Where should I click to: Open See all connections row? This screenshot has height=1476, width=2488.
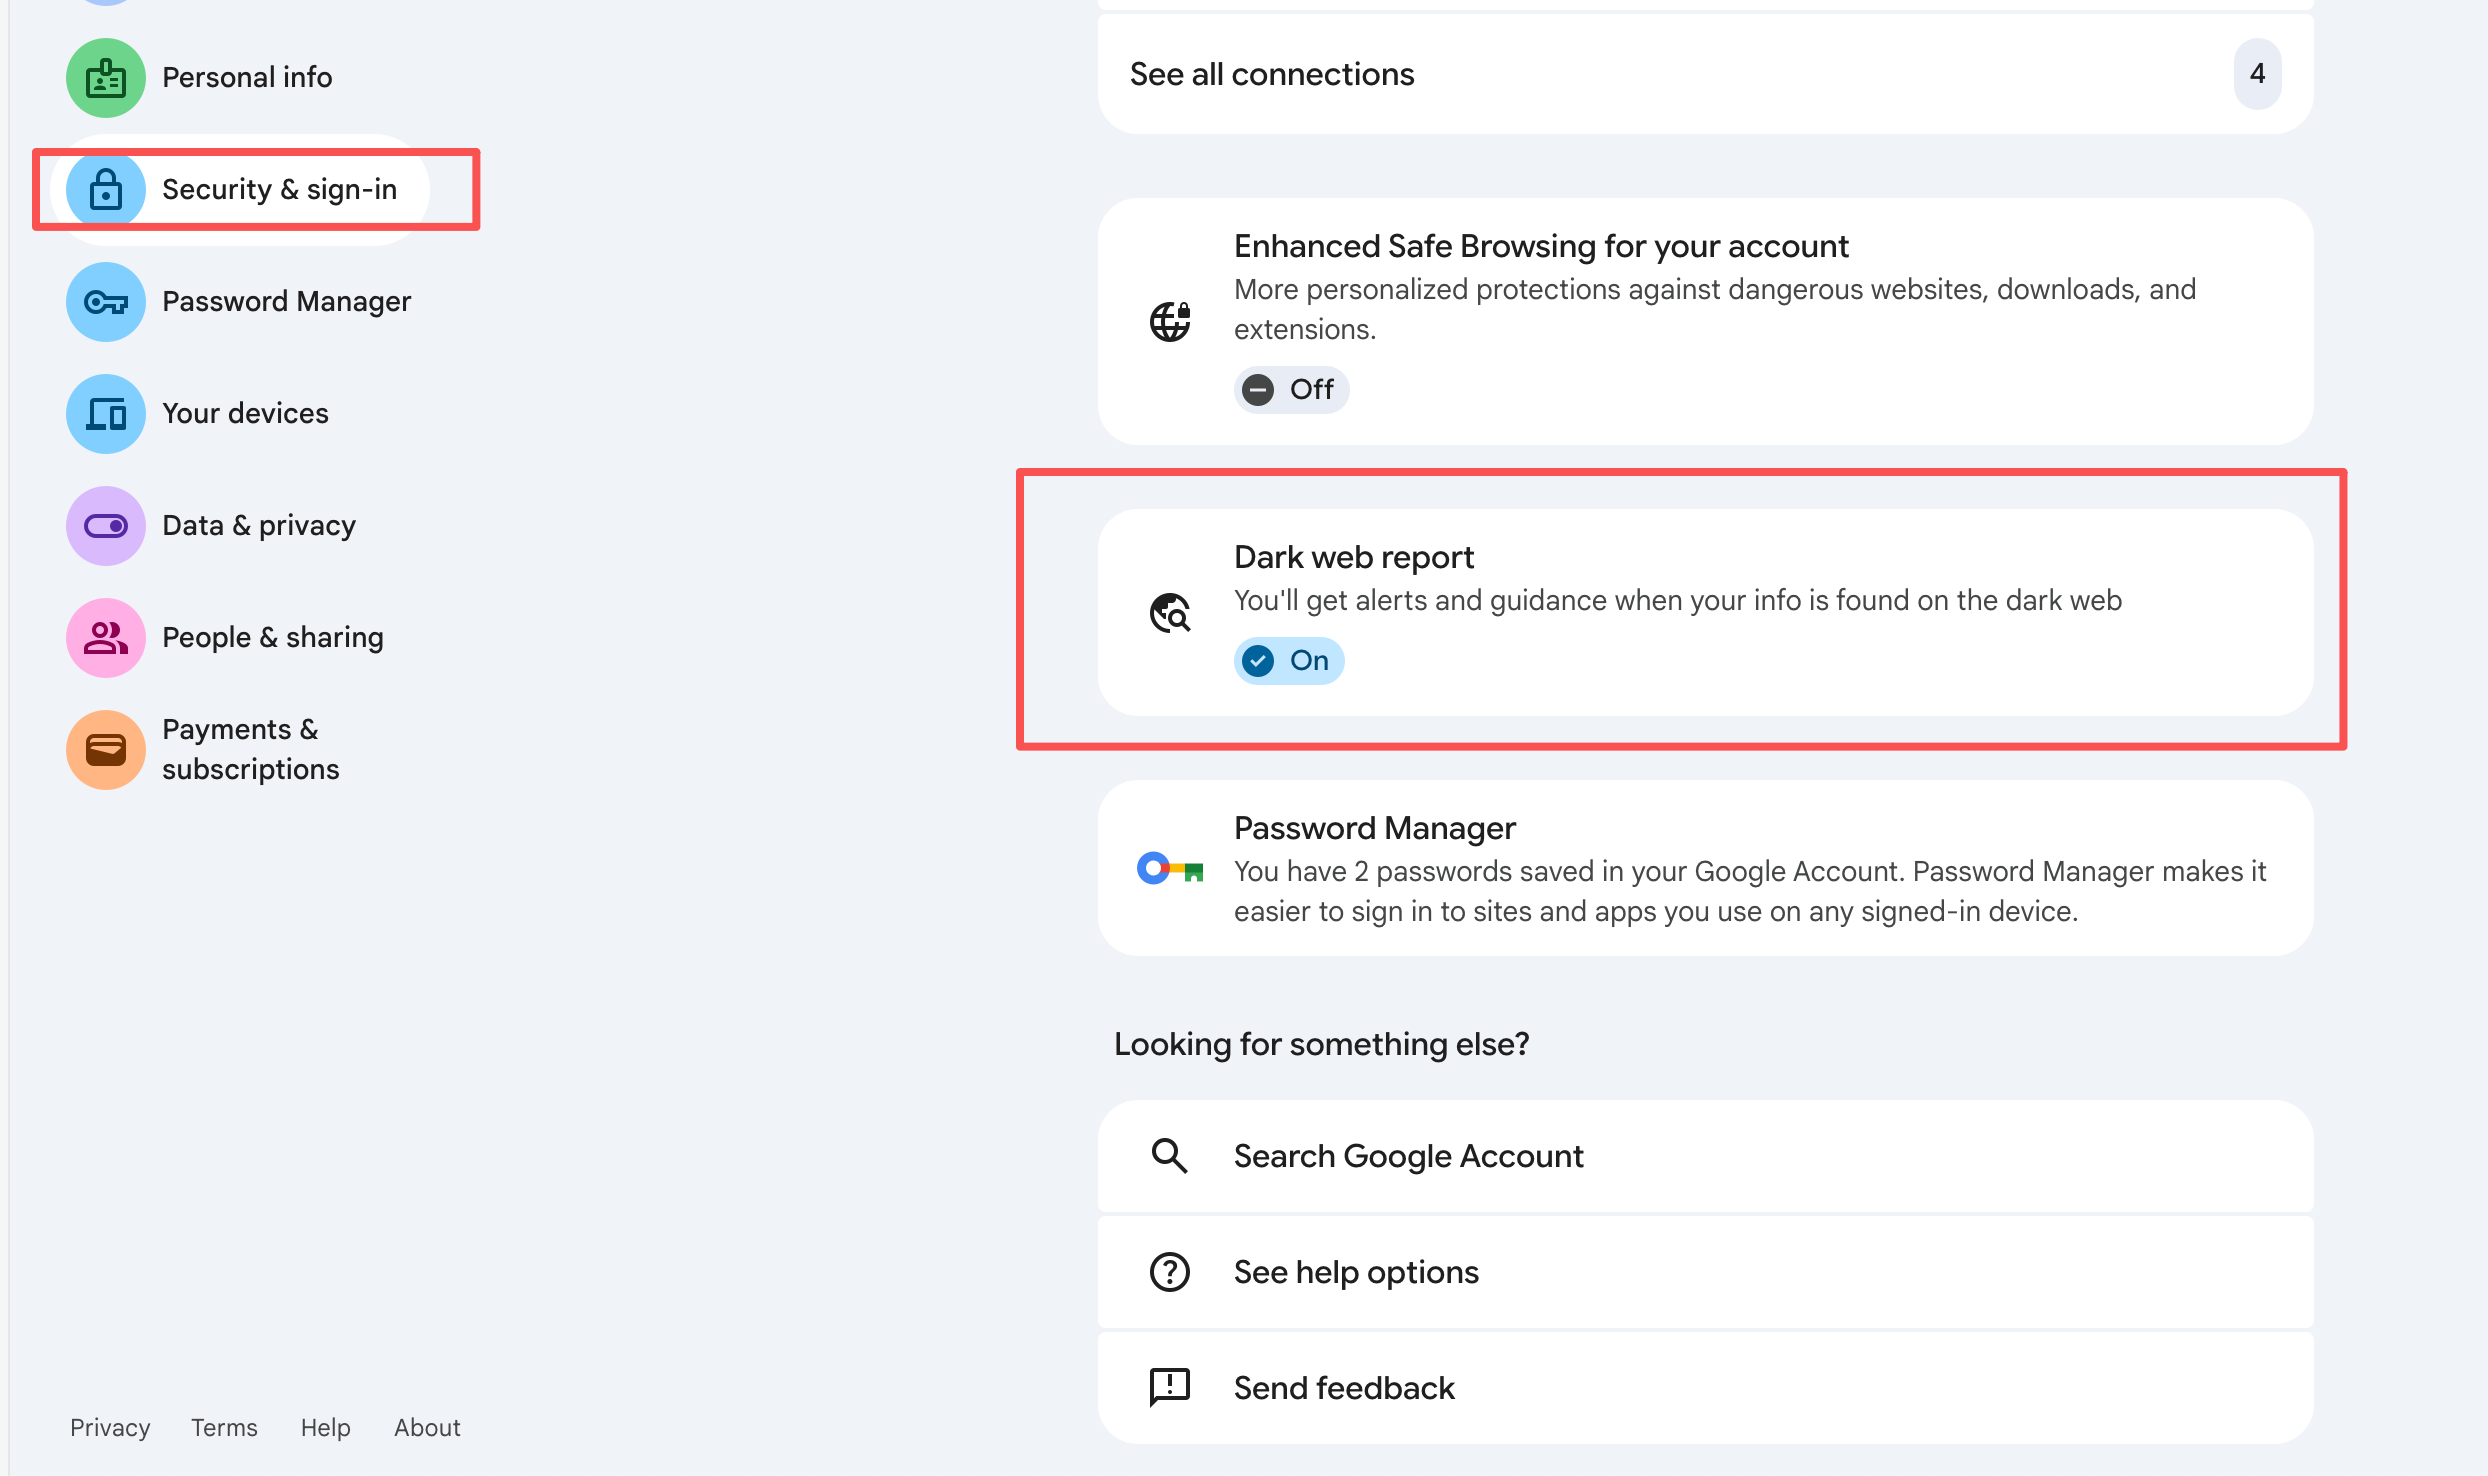1272,75
